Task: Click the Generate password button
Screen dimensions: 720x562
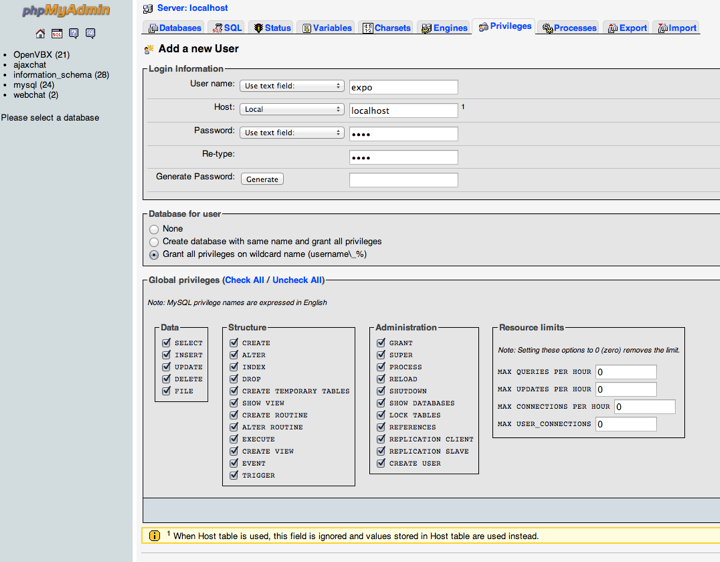Action: [x=262, y=179]
